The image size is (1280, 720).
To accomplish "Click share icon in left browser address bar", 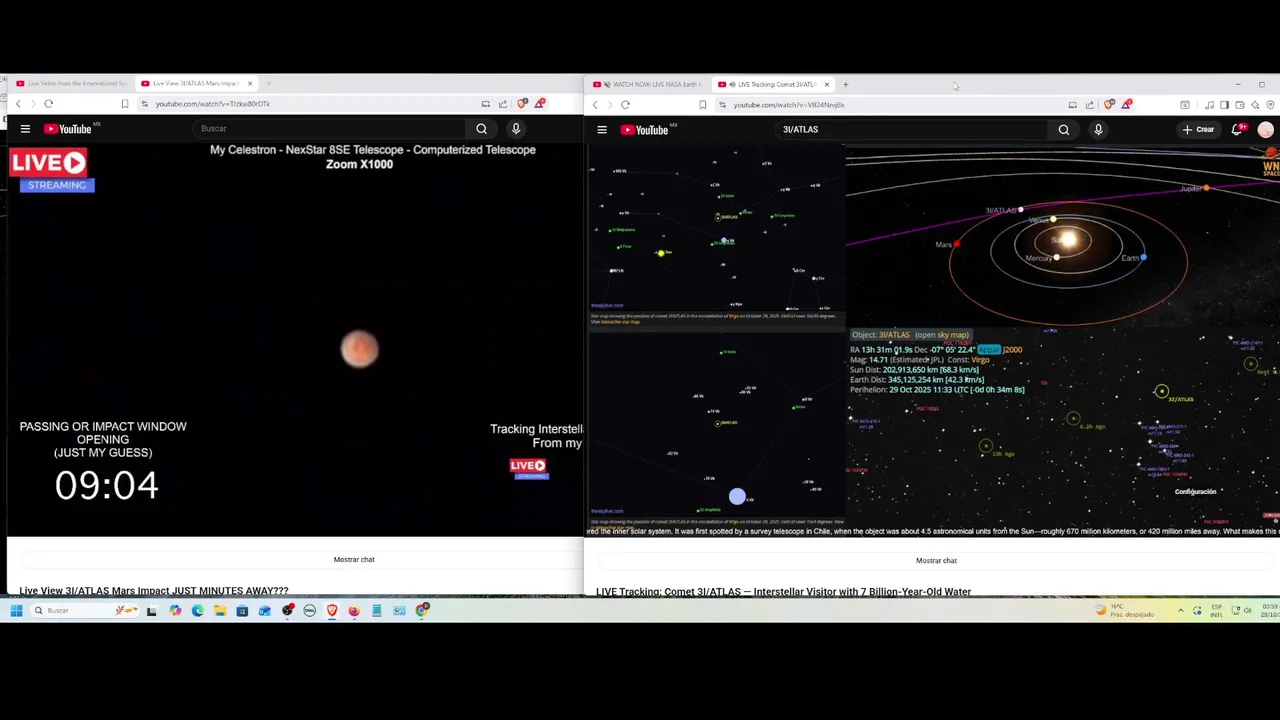I will coord(503,103).
